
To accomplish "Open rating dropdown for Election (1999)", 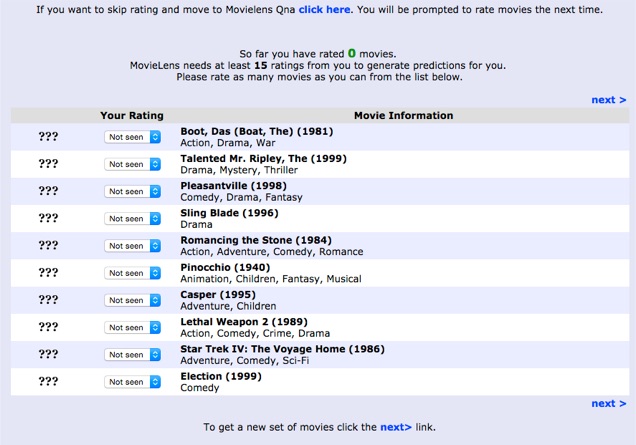I will (133, 382).
